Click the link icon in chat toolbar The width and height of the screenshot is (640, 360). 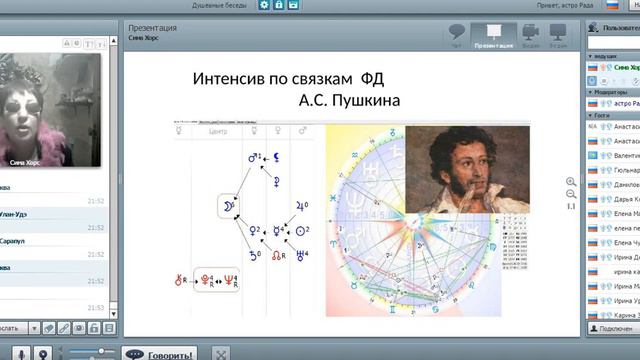point(64,328)
